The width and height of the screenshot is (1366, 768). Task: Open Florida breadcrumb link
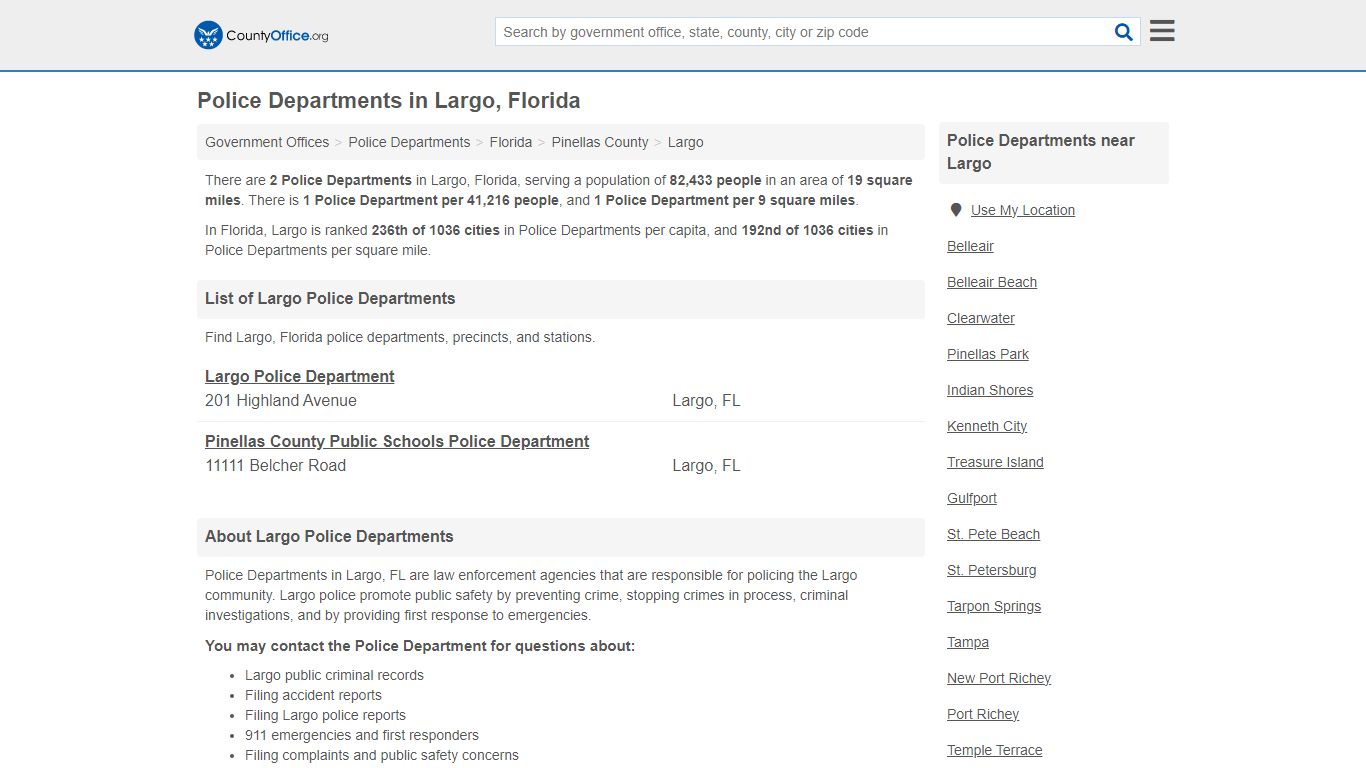tap(511, 142)
